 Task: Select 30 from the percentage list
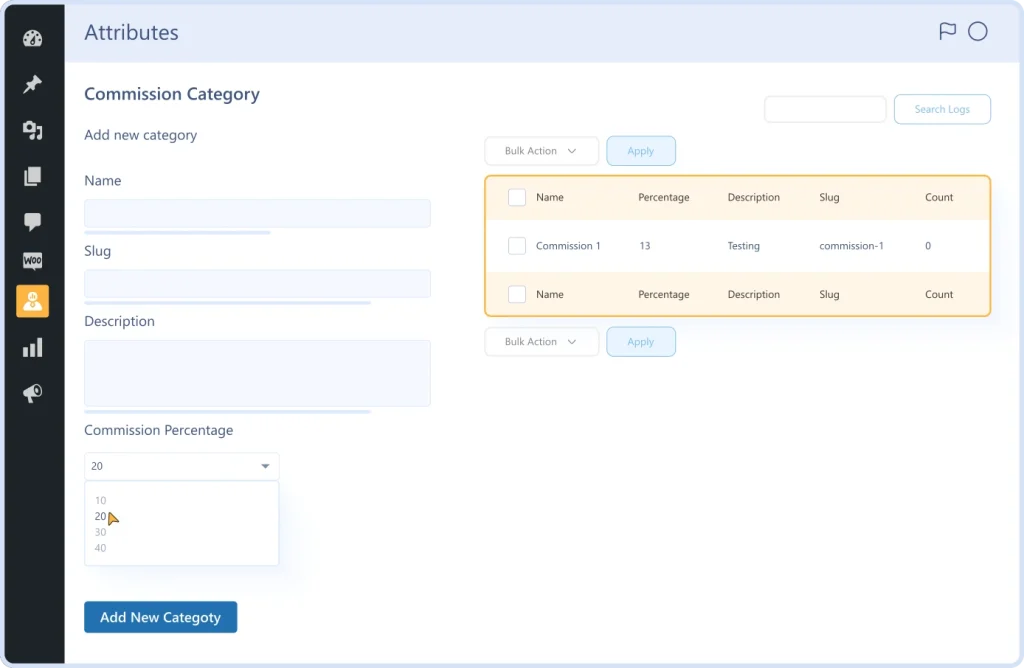(101, 532)
